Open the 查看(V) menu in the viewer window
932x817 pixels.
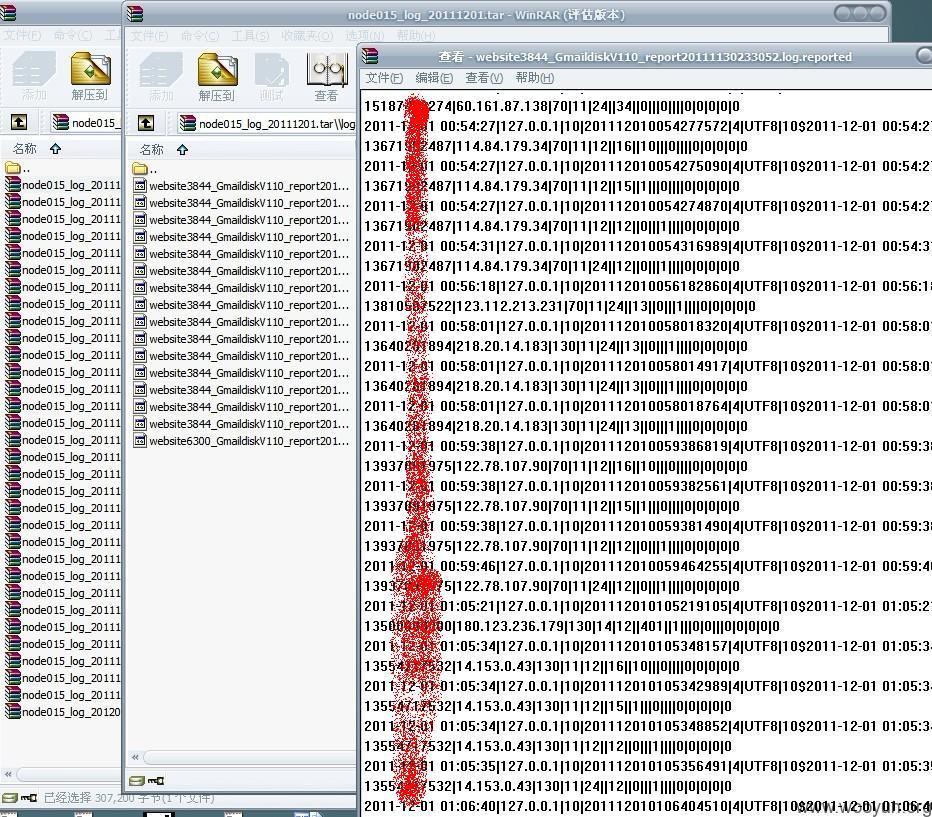click(x=484, y=78)
